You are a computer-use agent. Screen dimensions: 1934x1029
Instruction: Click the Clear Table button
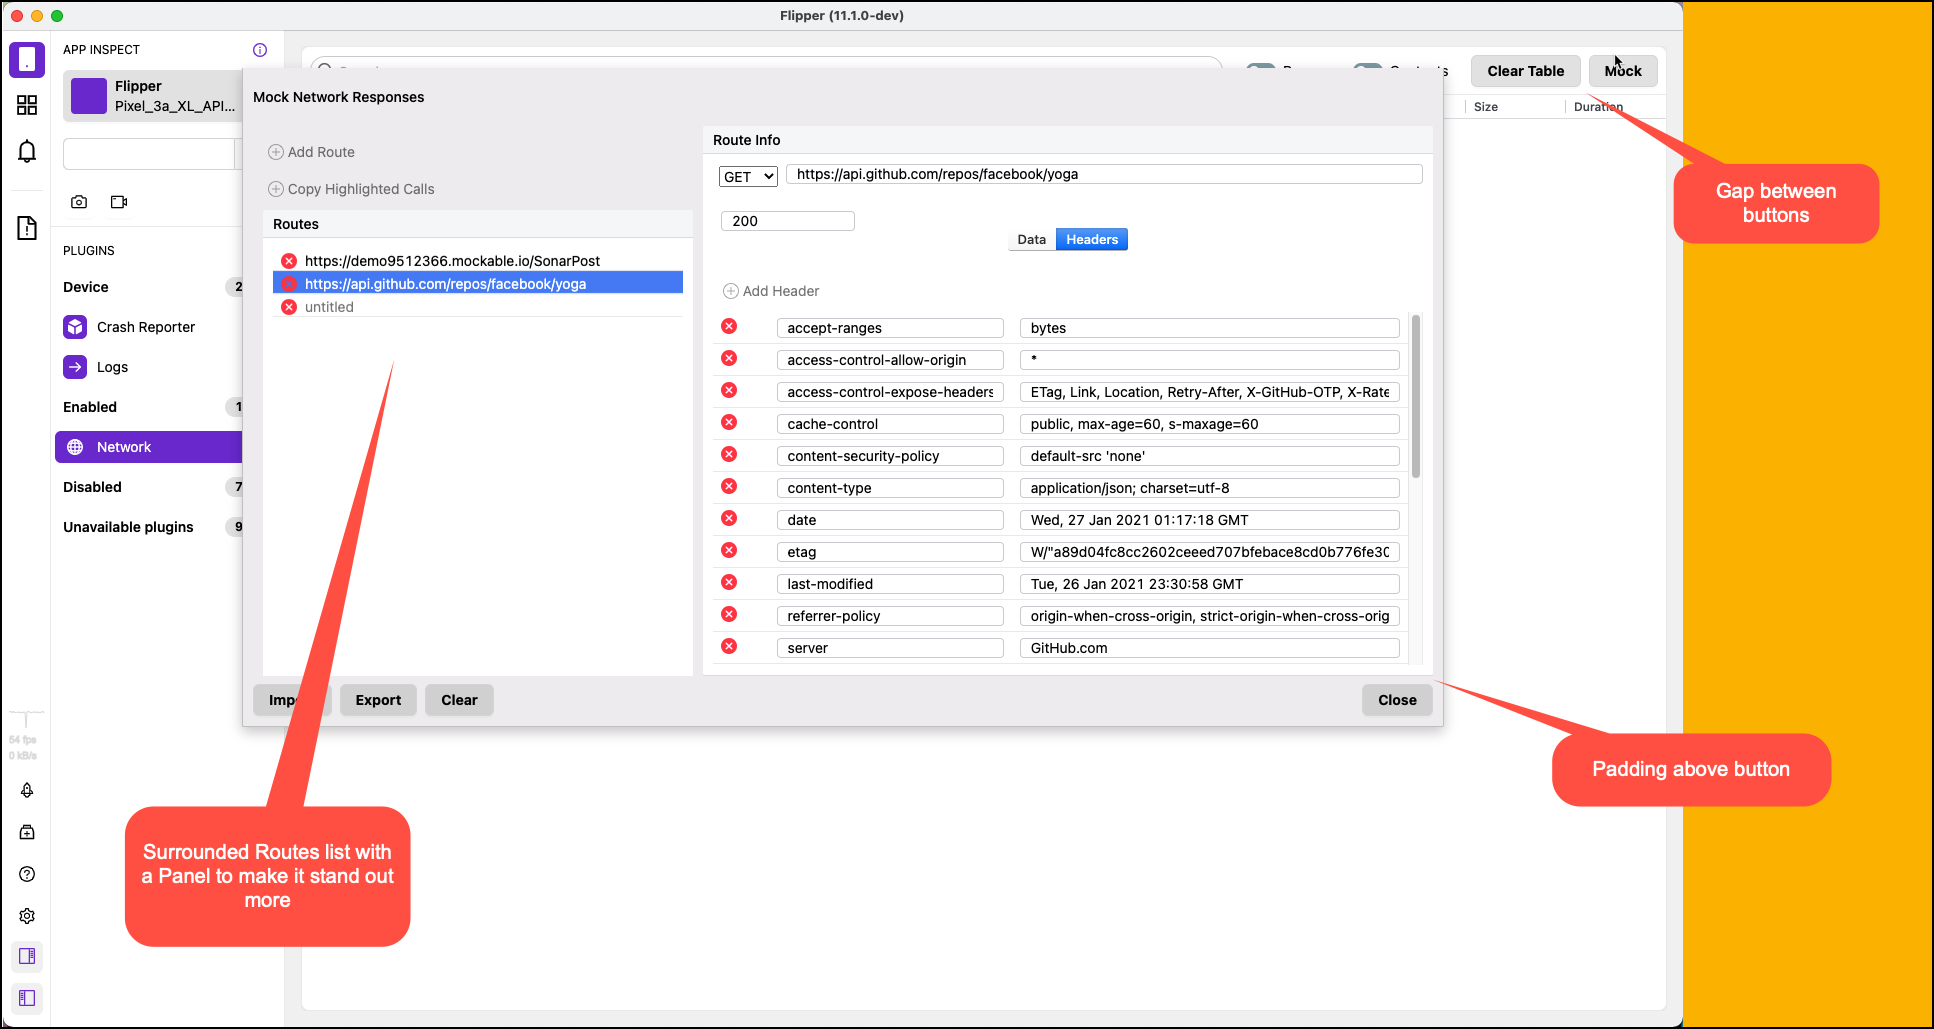[1525, 71]
